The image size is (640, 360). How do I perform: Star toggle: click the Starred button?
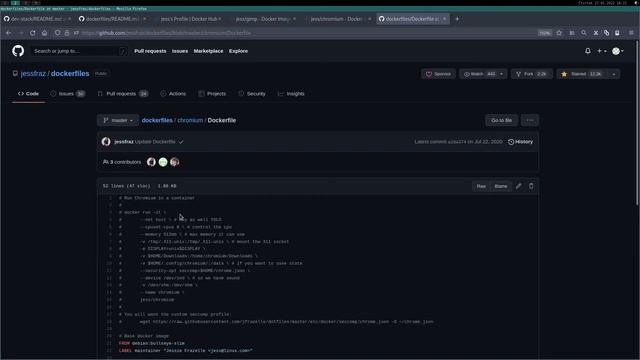[x=582, y=74]
